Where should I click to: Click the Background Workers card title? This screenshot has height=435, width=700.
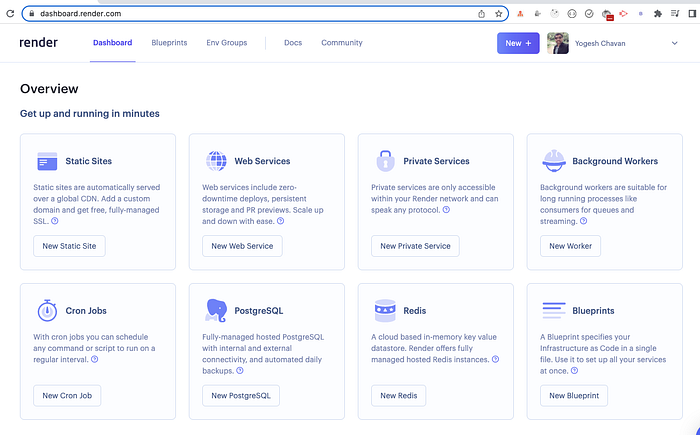(615, 161)
